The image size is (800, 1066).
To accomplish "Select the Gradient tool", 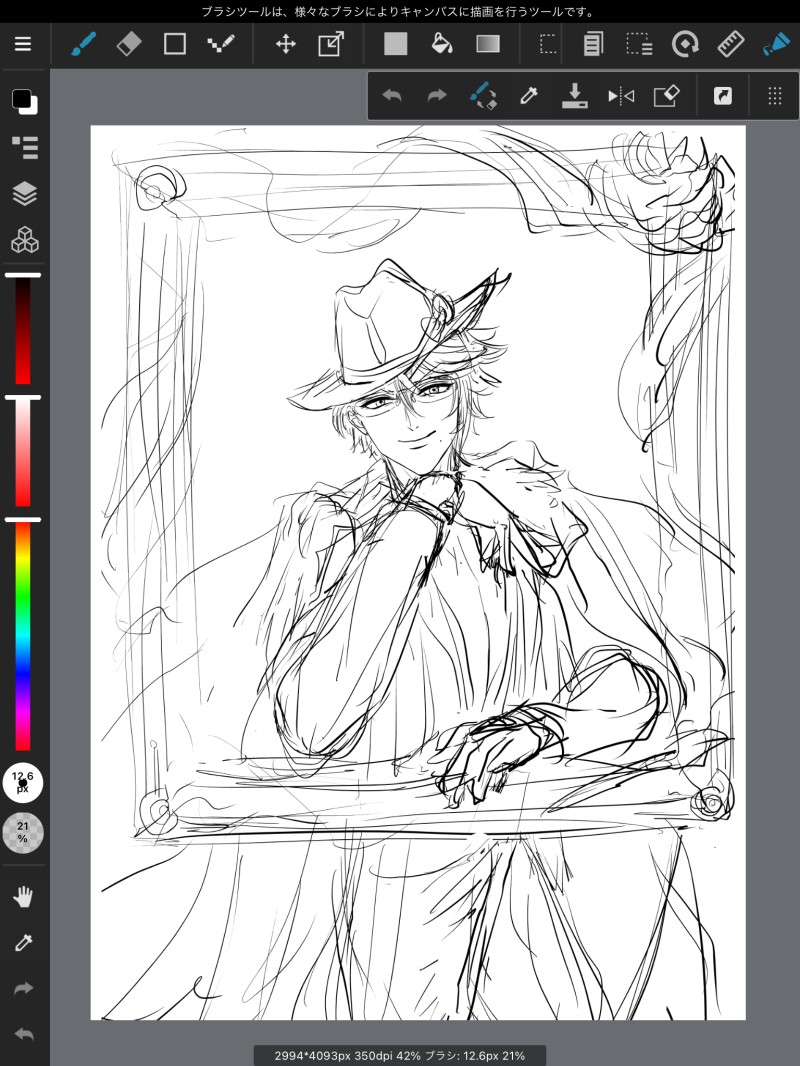I will point(488,44).
